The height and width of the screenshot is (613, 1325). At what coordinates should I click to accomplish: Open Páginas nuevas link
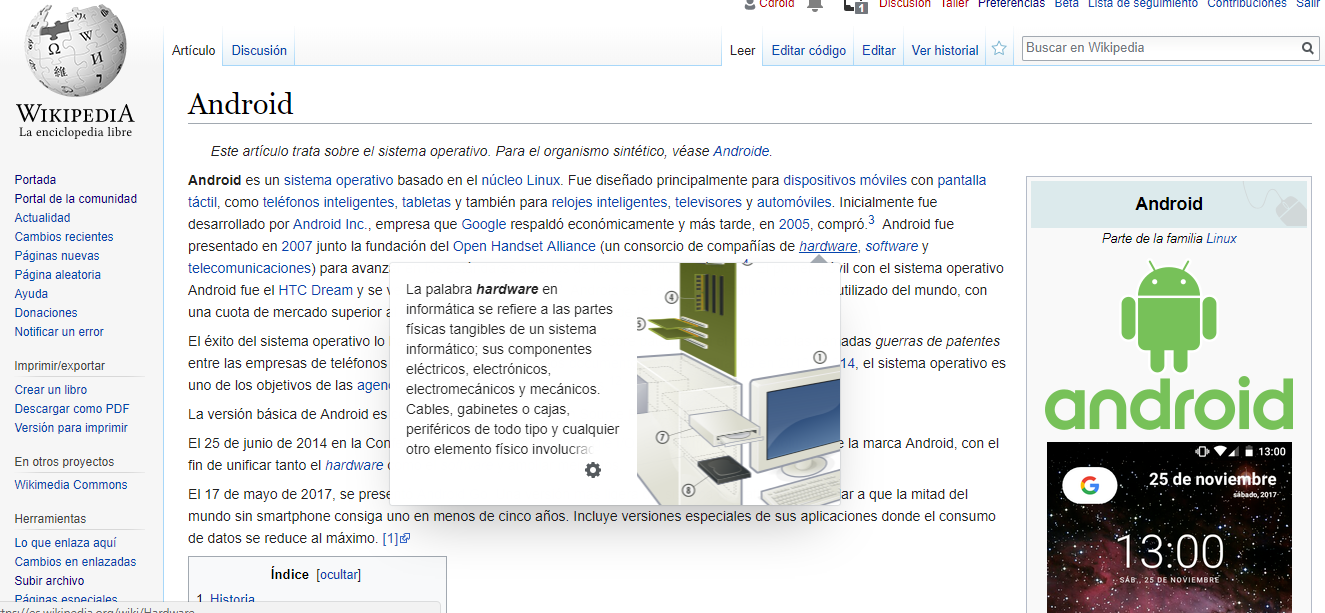point(57,256)
